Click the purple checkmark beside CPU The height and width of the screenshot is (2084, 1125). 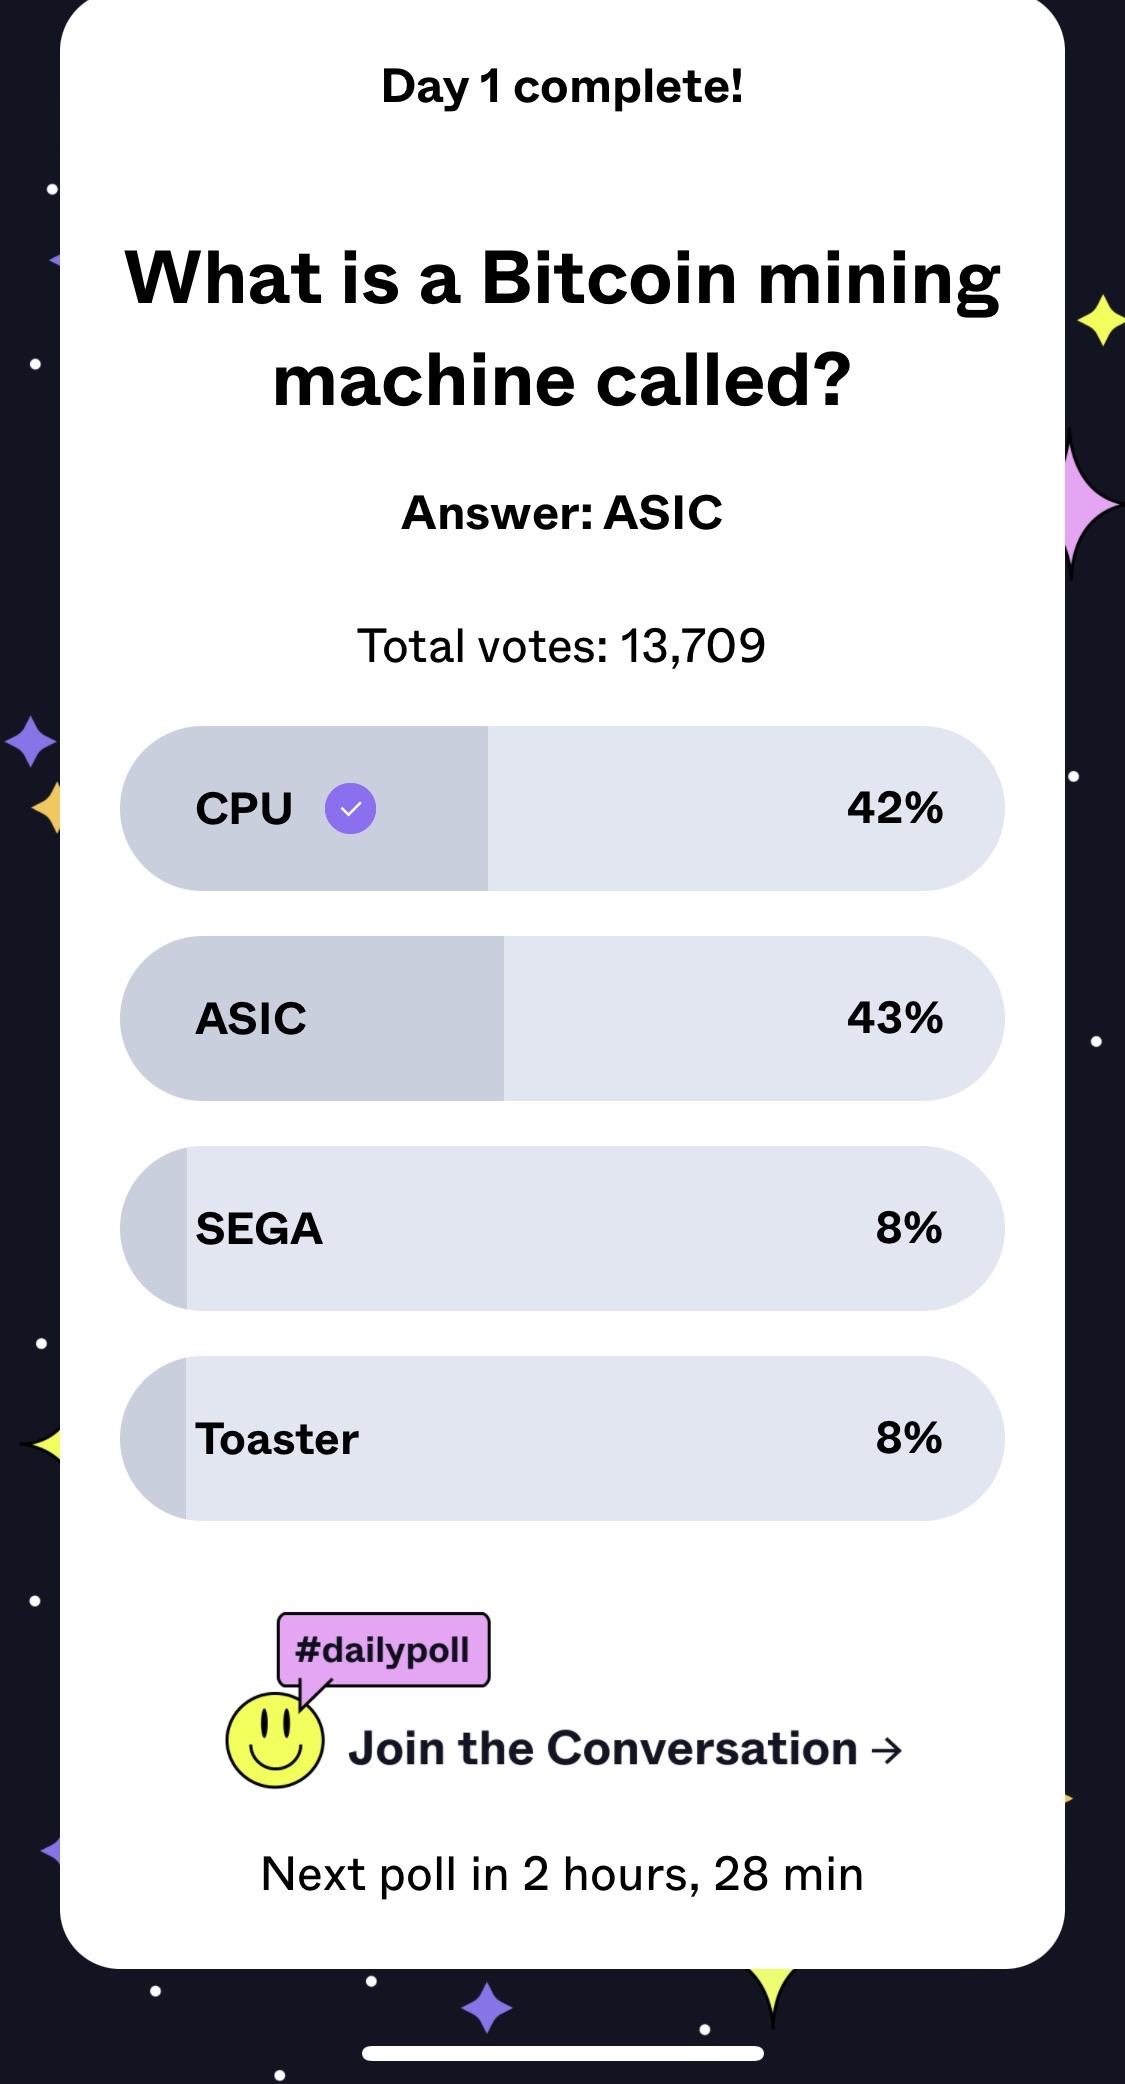click(x=350, y=809)
